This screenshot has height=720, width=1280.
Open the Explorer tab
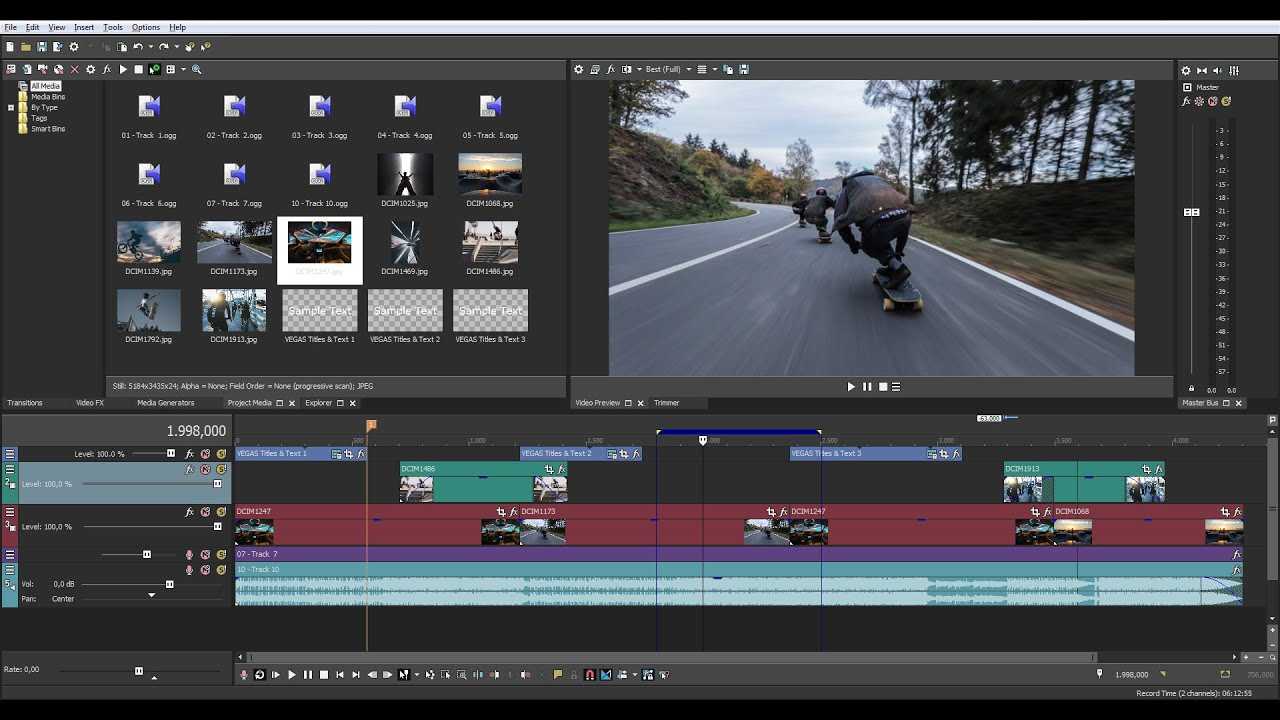[319, 403]
